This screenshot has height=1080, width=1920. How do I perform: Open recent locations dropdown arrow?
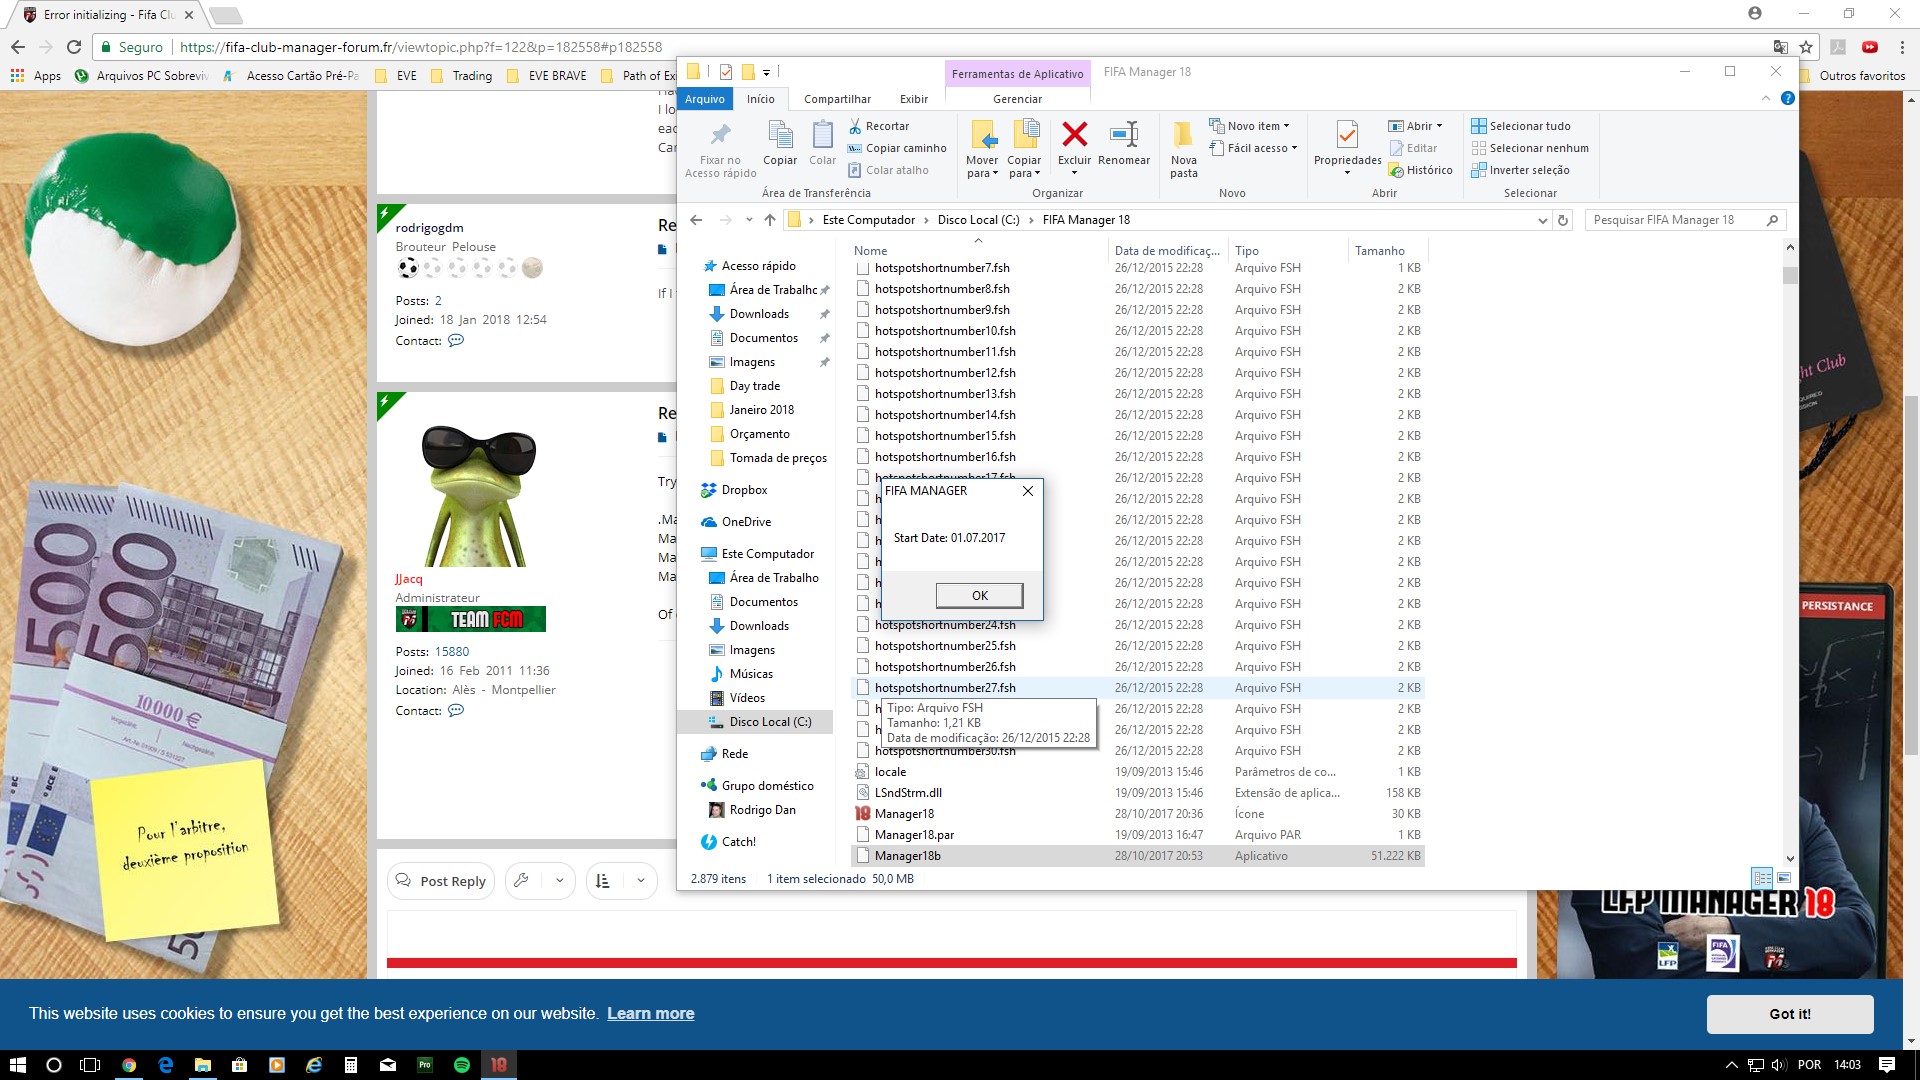[748, 220]
